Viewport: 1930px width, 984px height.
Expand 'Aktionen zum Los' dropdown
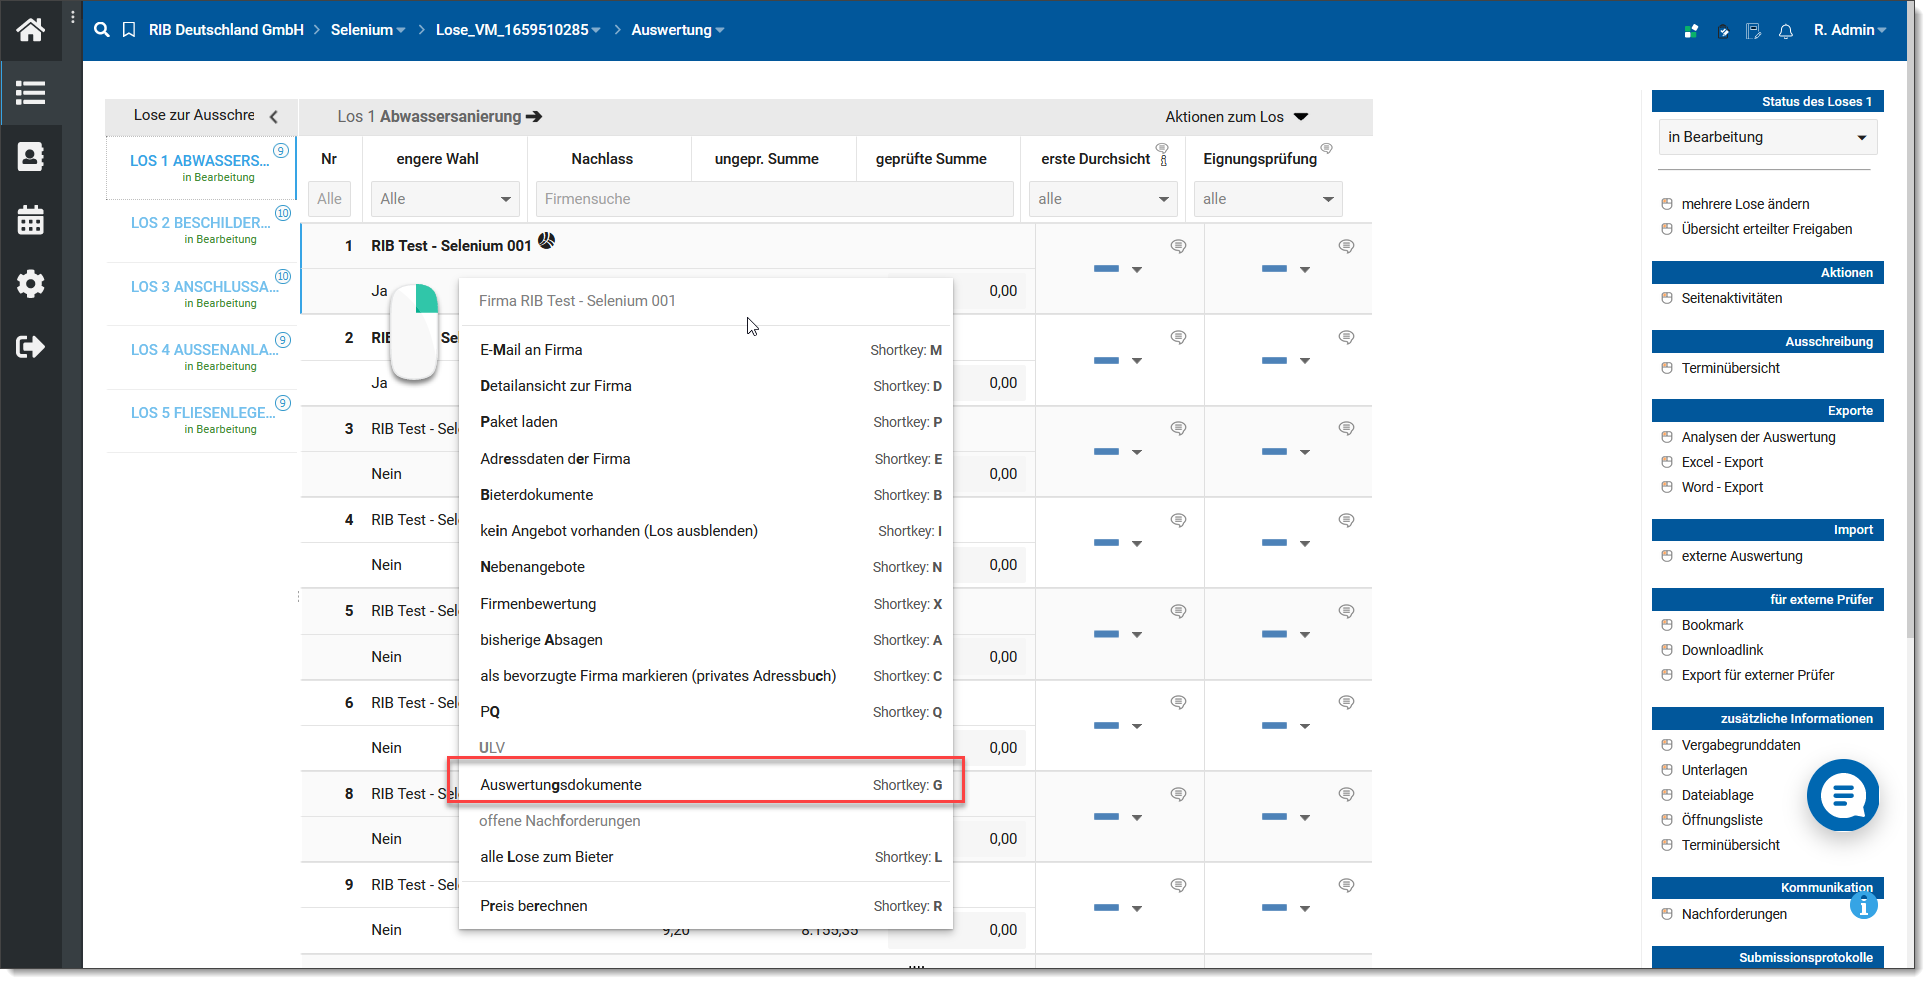[x=1236, y=117]
